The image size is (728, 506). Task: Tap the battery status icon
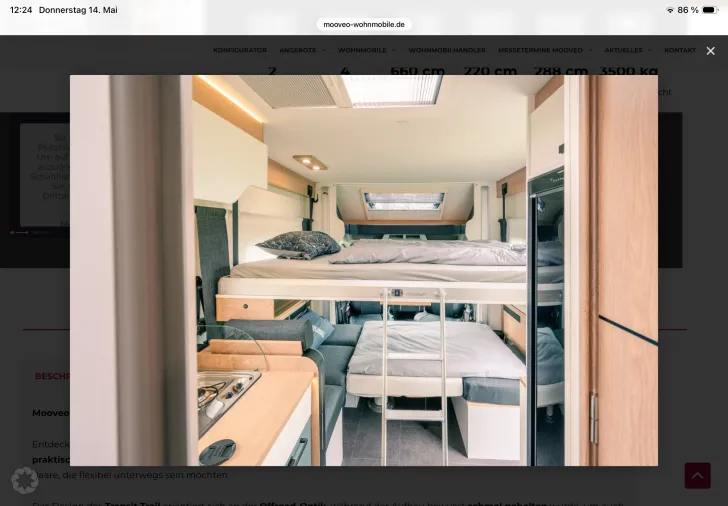click(710, 10)
